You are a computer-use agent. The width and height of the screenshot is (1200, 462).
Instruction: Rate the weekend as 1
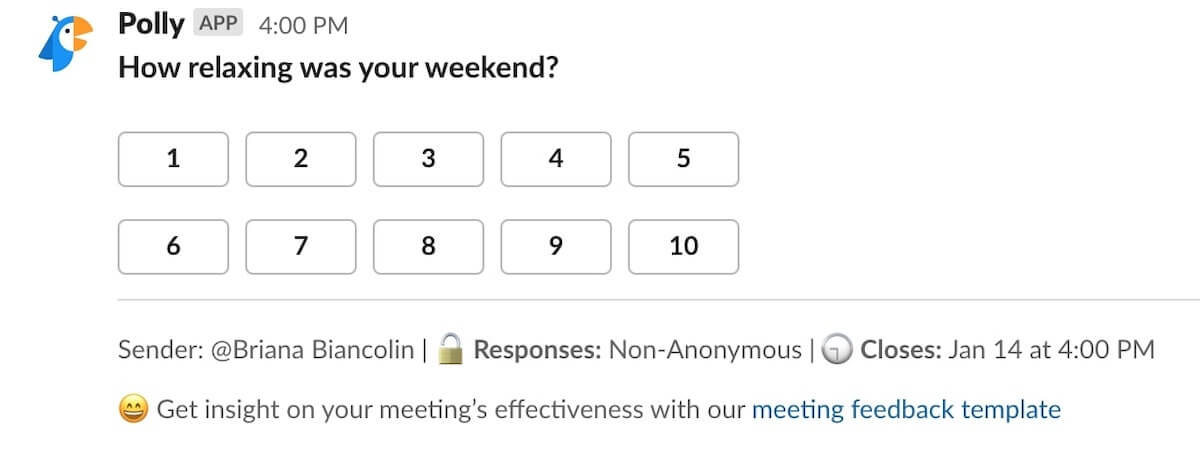pos(173,159)
